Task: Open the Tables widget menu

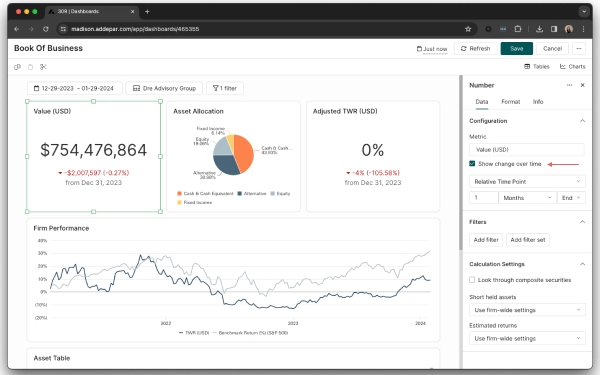Action: [x=536, y=67]
